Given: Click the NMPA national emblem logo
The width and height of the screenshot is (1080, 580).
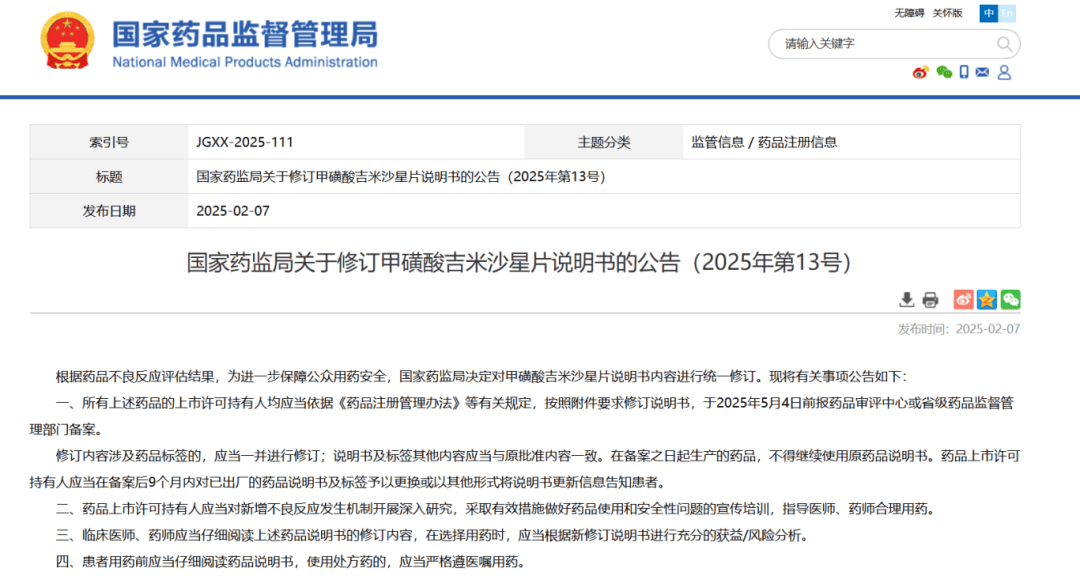Looking at the screenshot, I should [67, 41].
